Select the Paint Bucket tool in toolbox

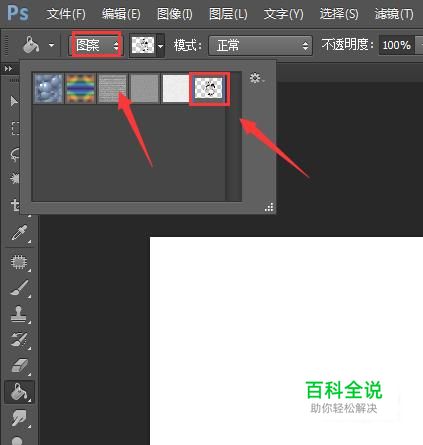(19, 392)
